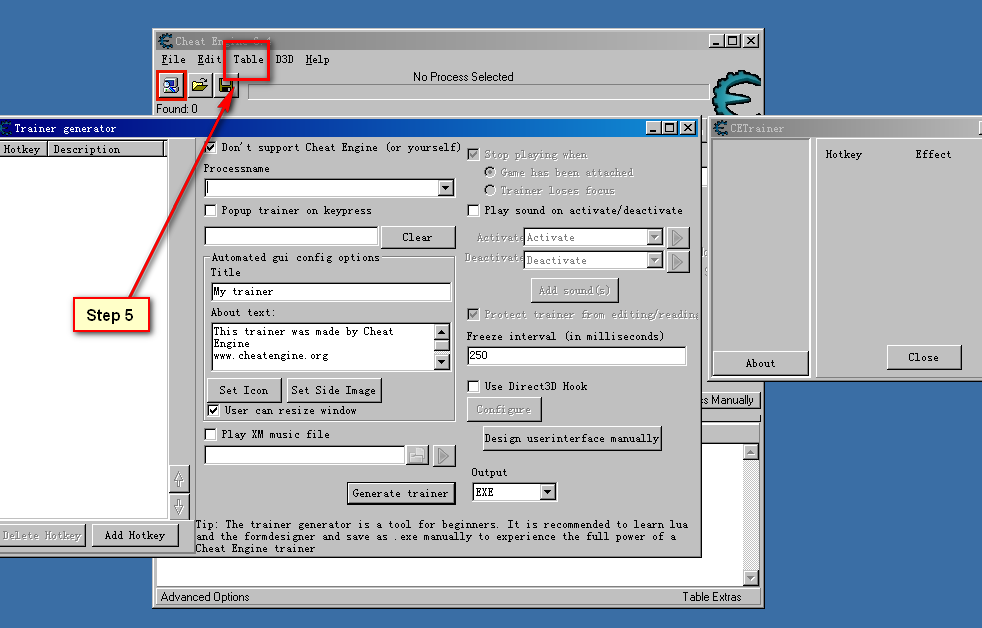The image size is (982, 628).
Task: Click the save floppy disk toolbar icon
Action: click(x=226, y=86)
